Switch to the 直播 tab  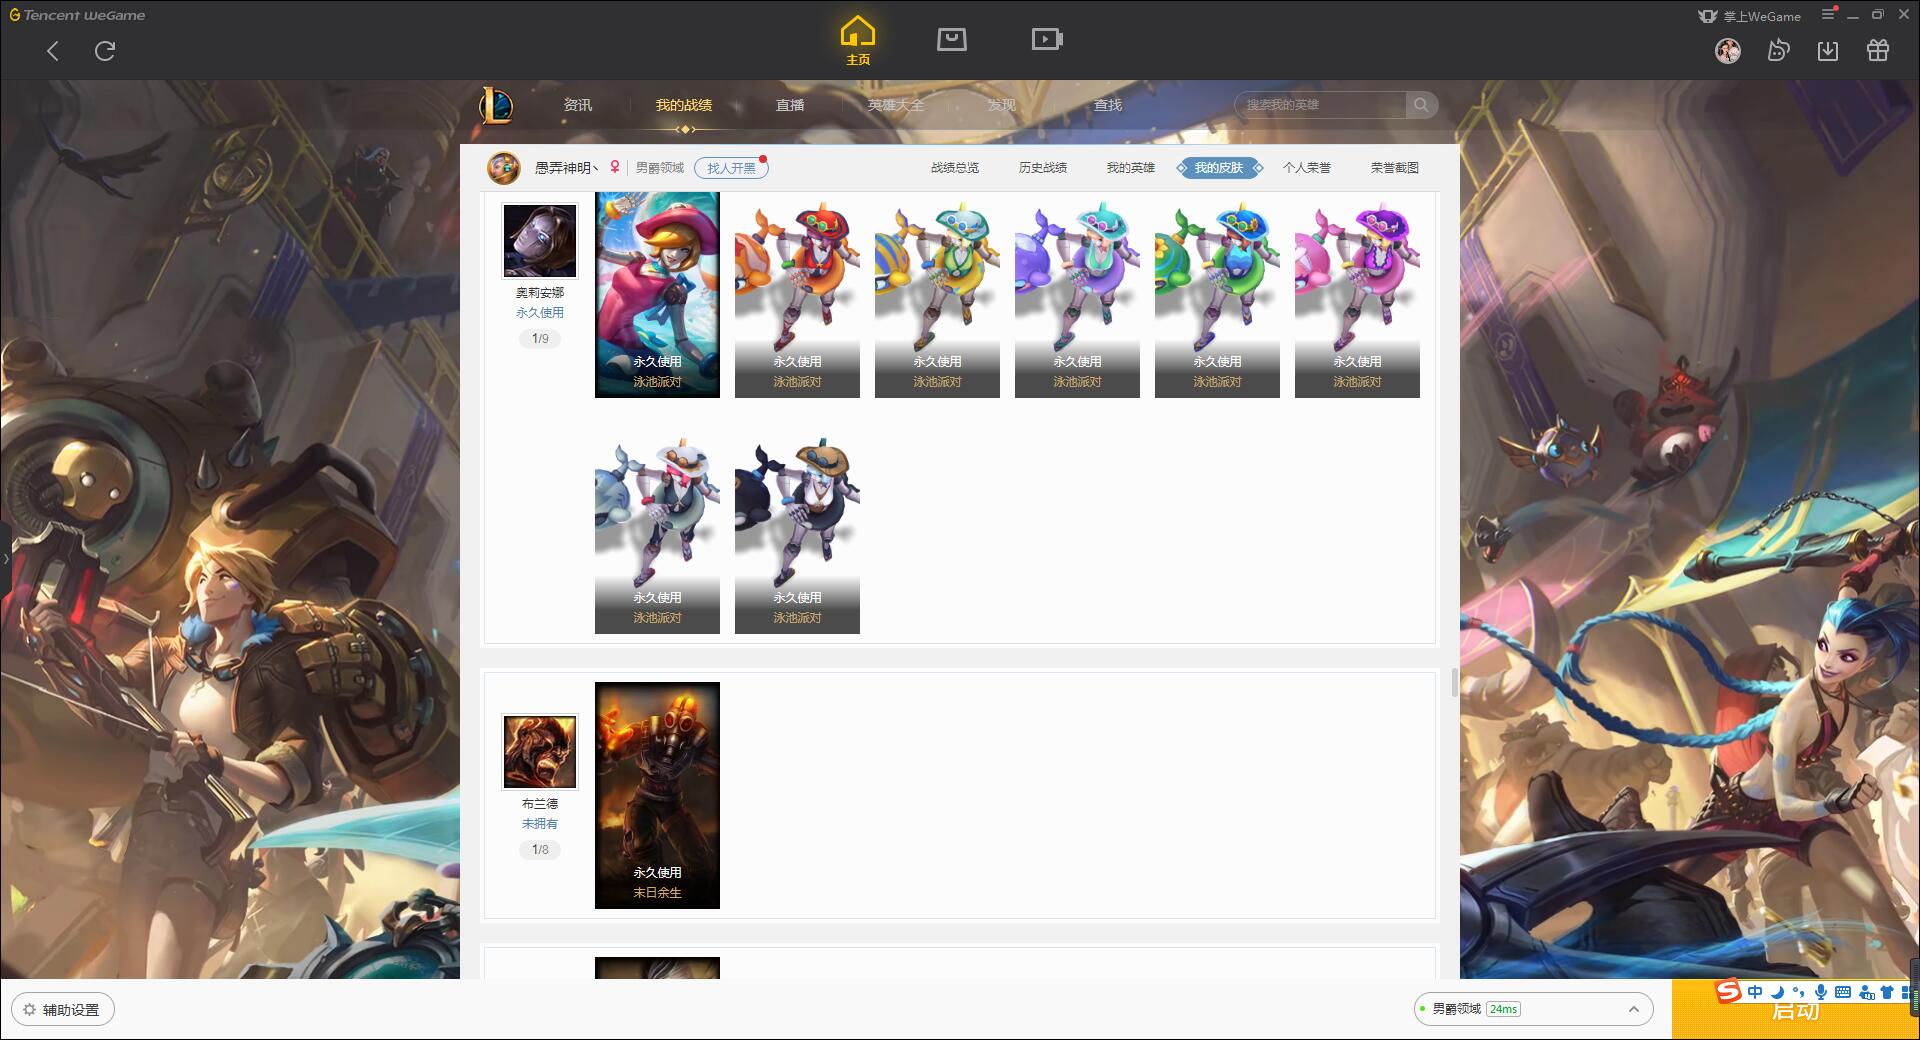click(x=790, y=105)
